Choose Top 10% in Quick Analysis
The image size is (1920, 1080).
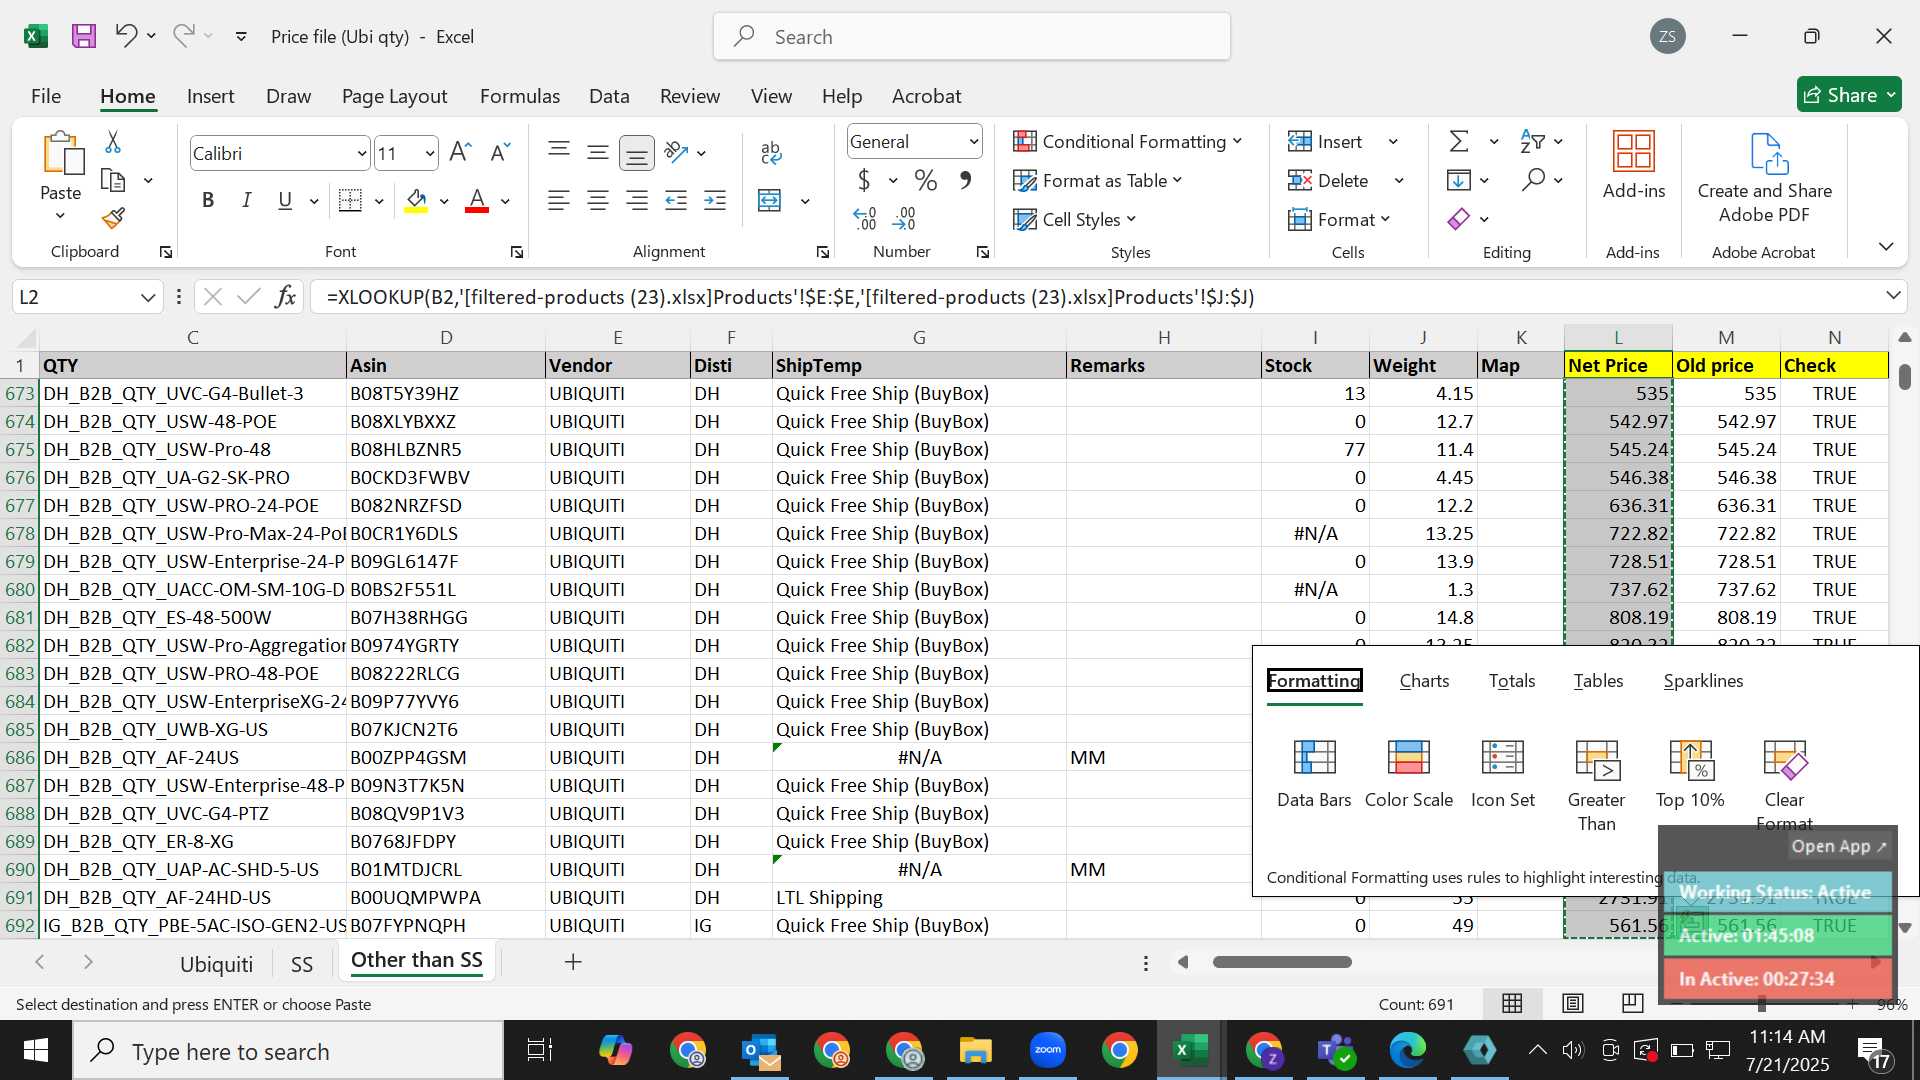pos(1690,774)
